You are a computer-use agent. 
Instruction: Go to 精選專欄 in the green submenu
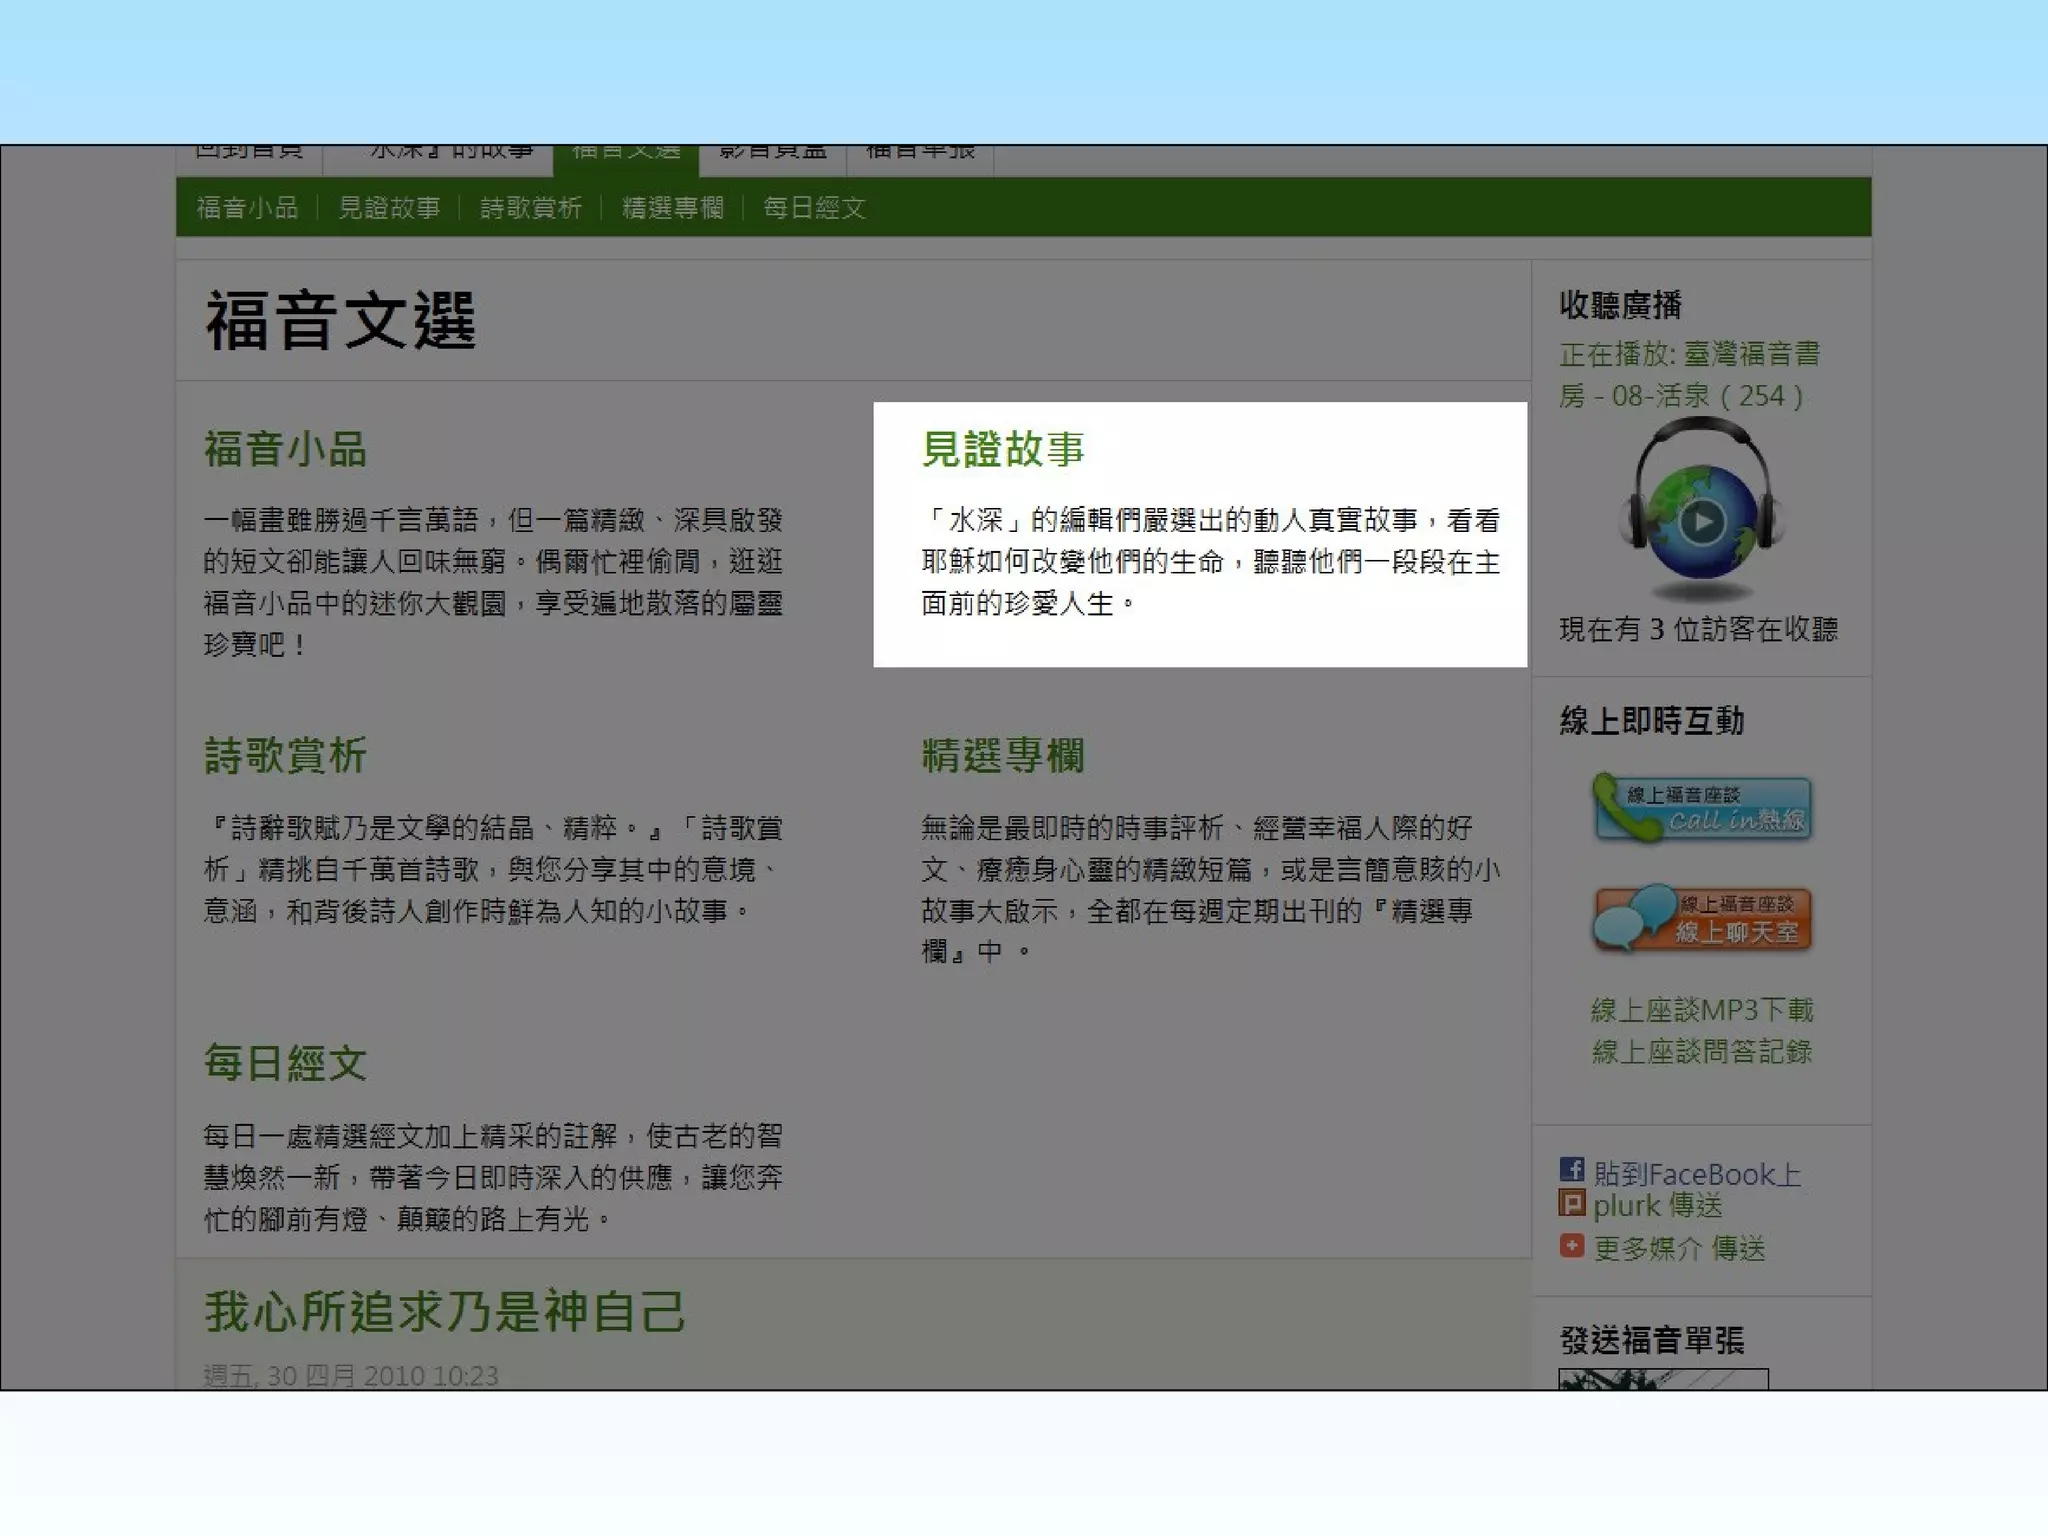(x=673, y=208)
